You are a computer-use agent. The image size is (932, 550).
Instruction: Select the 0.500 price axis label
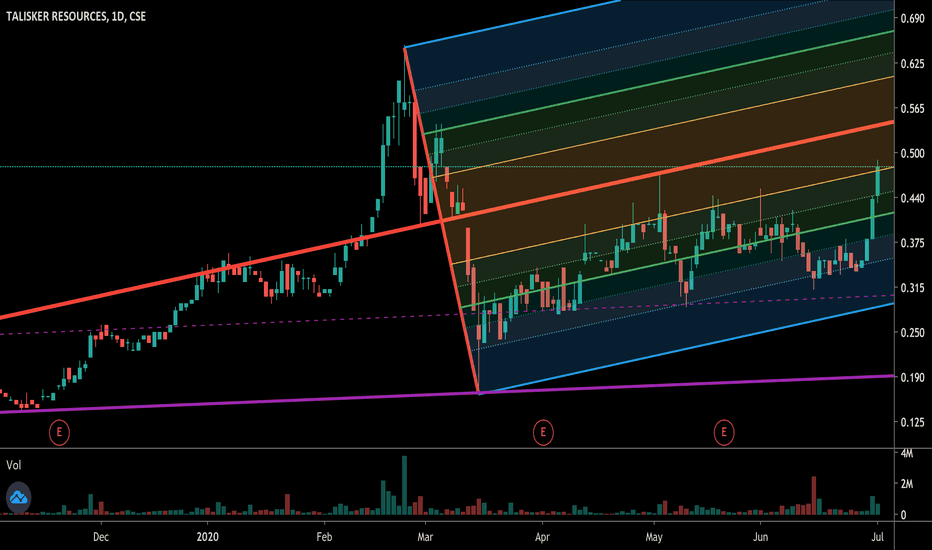pyautogui.click(x=912, y=153)
